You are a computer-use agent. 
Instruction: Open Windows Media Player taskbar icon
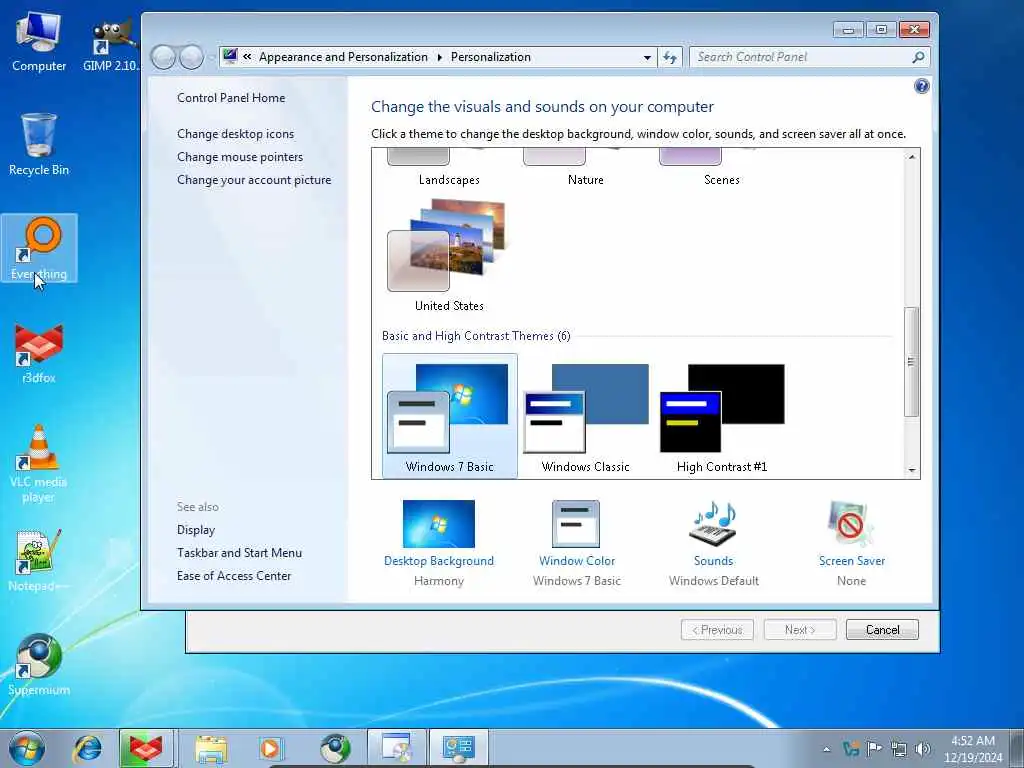point(270,748)
